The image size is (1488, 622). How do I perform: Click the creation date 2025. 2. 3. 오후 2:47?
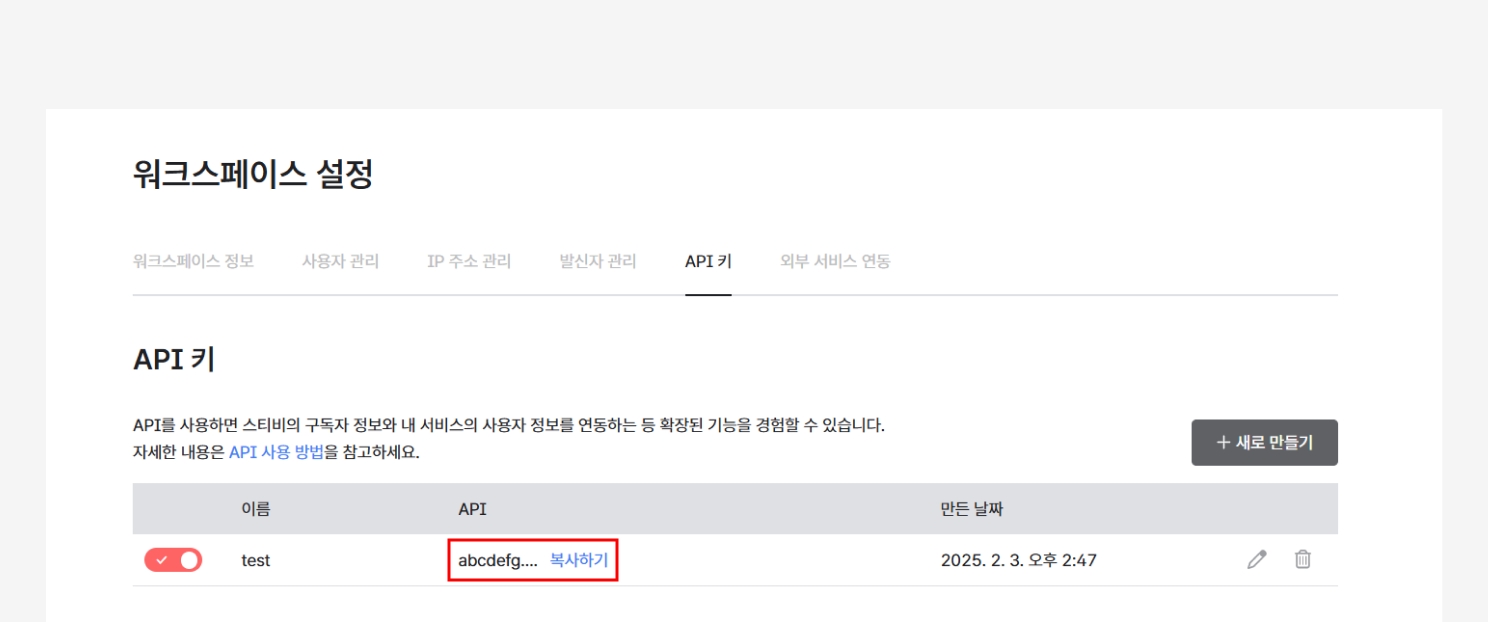click(x=1018, y=560)
